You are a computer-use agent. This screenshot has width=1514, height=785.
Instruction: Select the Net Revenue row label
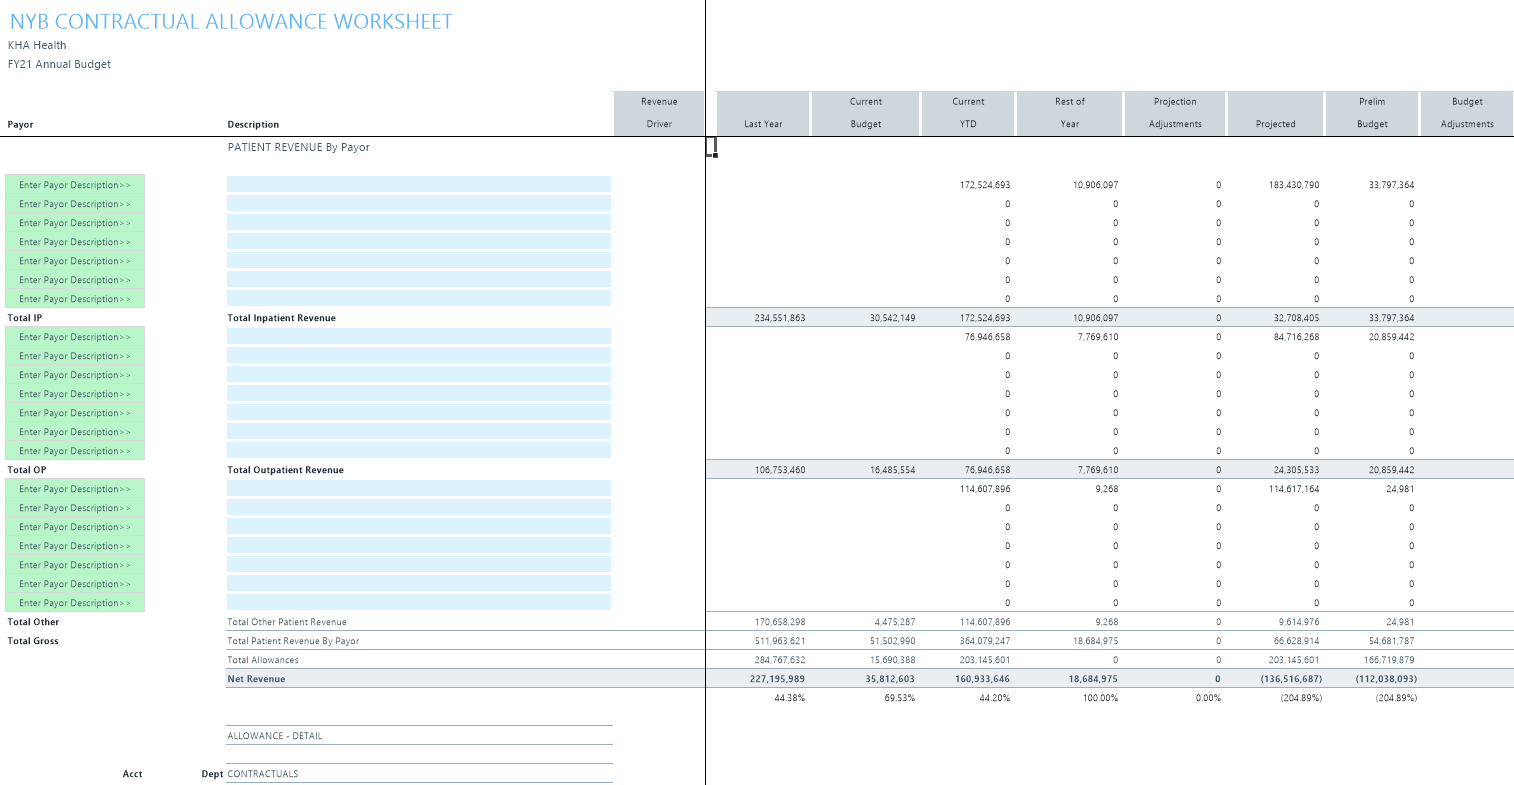(257, 679)
